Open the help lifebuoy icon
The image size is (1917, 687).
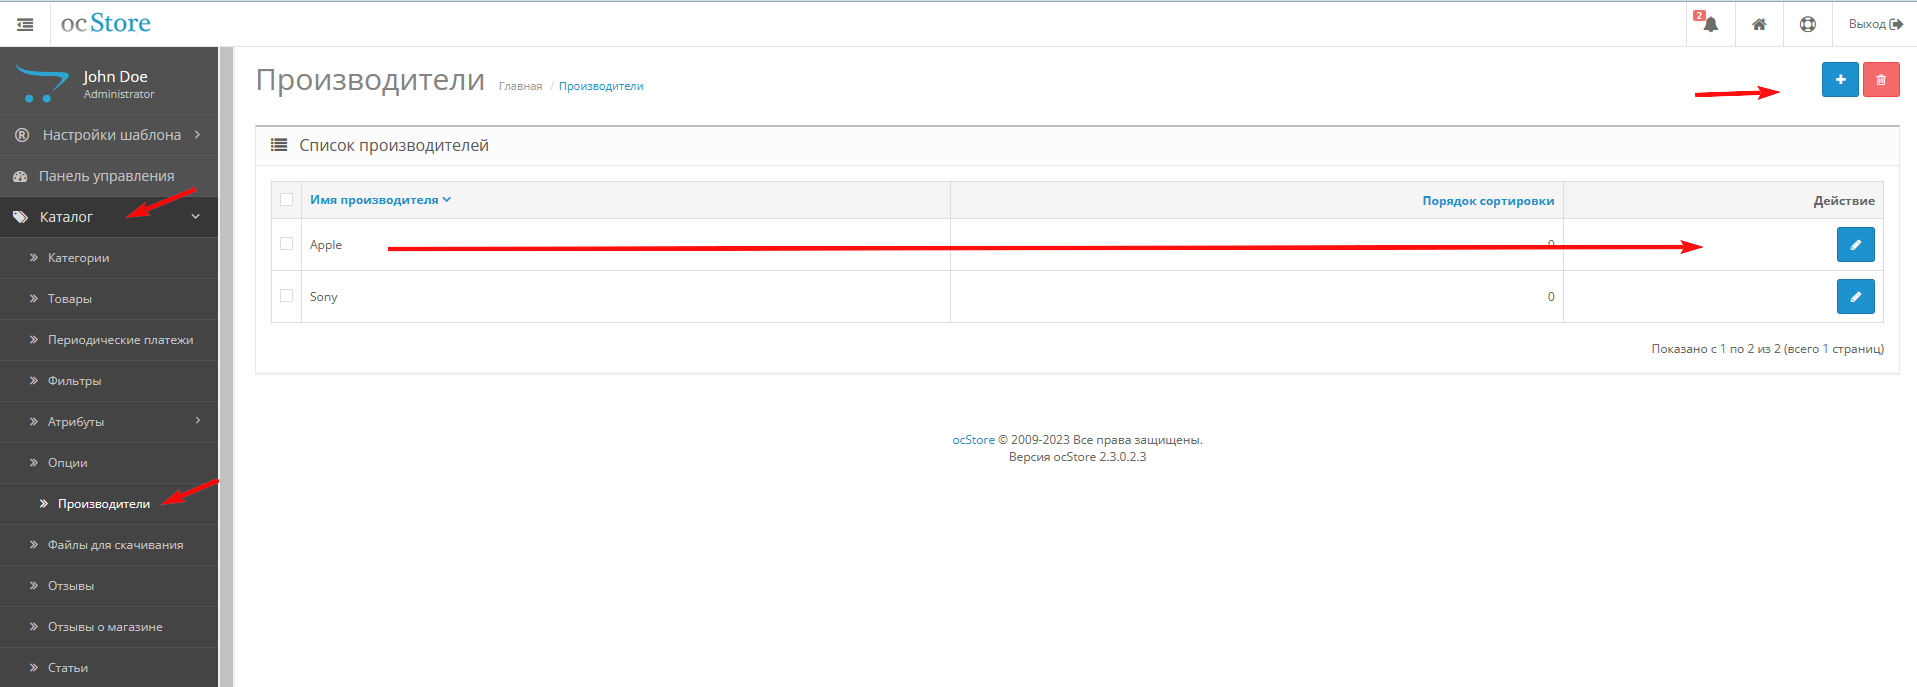1808,24
